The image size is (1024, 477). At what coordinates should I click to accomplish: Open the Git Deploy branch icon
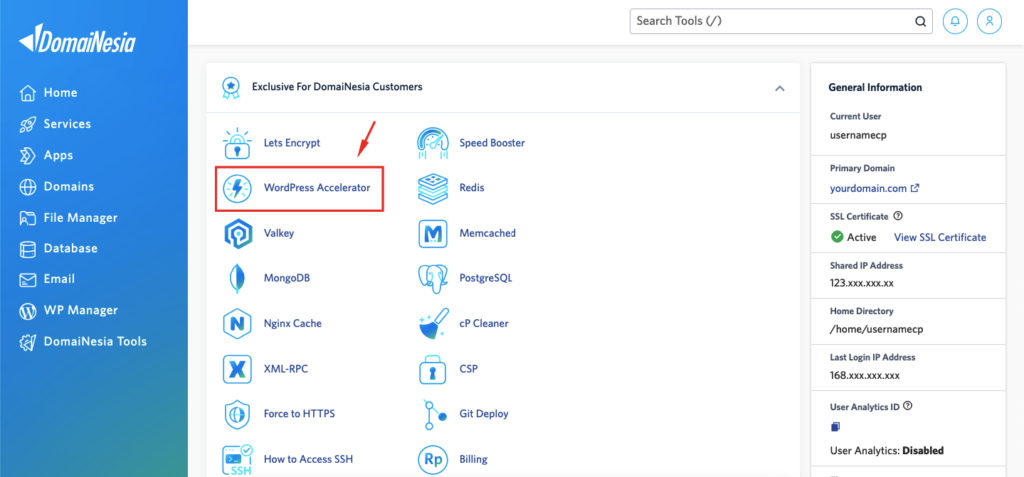click(434, 414)
